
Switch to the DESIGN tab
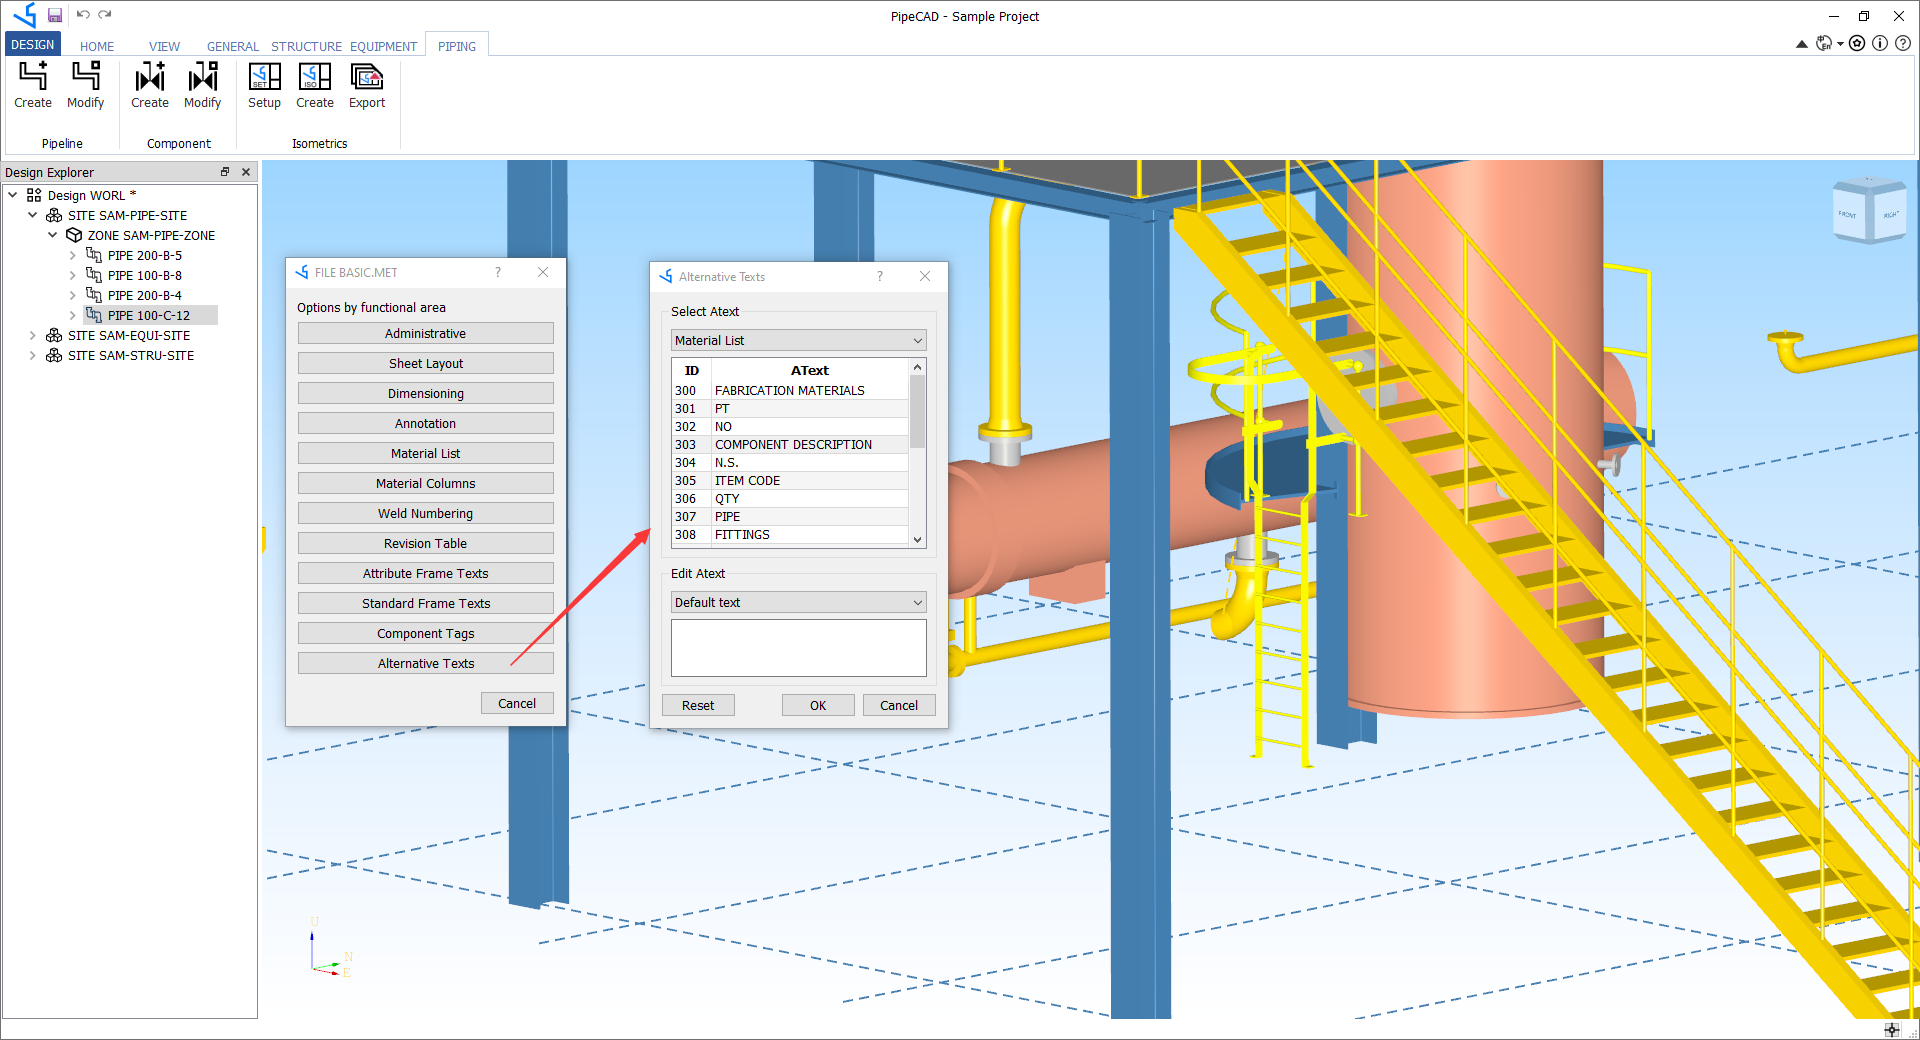33,45
